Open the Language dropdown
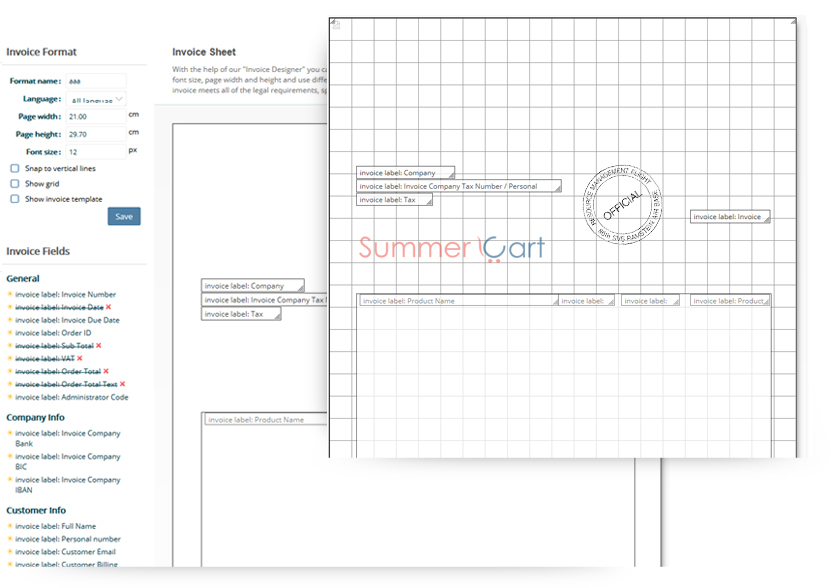The height and width of the screenshot is (588, 831). [96, 99]
